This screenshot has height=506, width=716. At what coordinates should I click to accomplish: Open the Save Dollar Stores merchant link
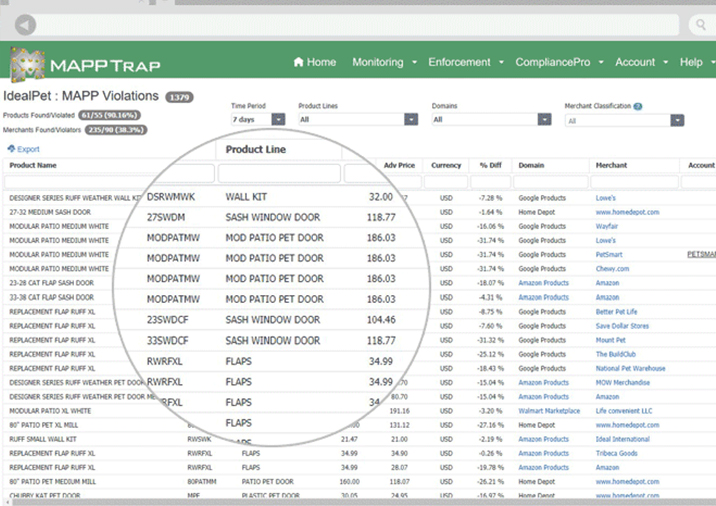(622, 326)
